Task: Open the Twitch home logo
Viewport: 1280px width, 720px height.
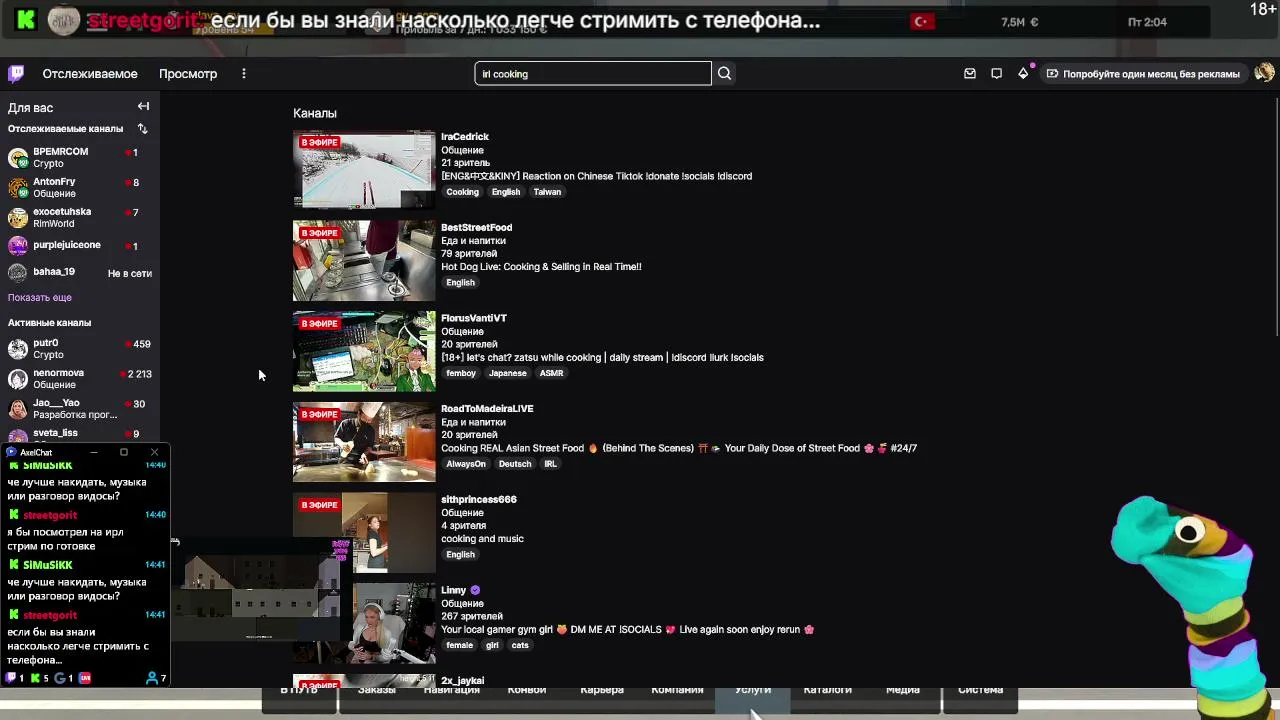Action: pos(16,73)
